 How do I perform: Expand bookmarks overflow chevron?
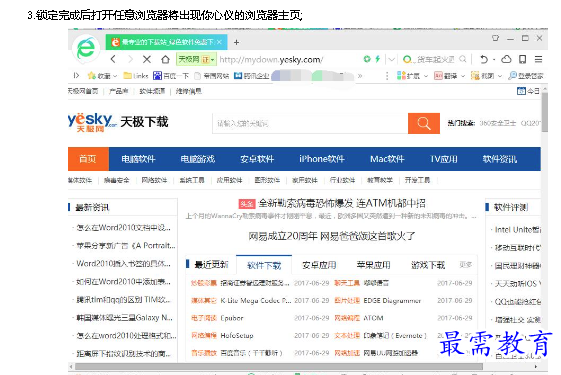pos(360,76)
